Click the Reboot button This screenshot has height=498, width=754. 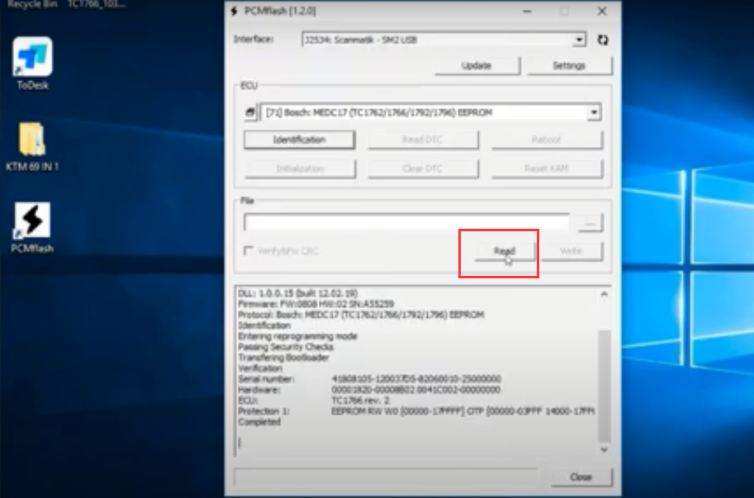click(547, 140)
